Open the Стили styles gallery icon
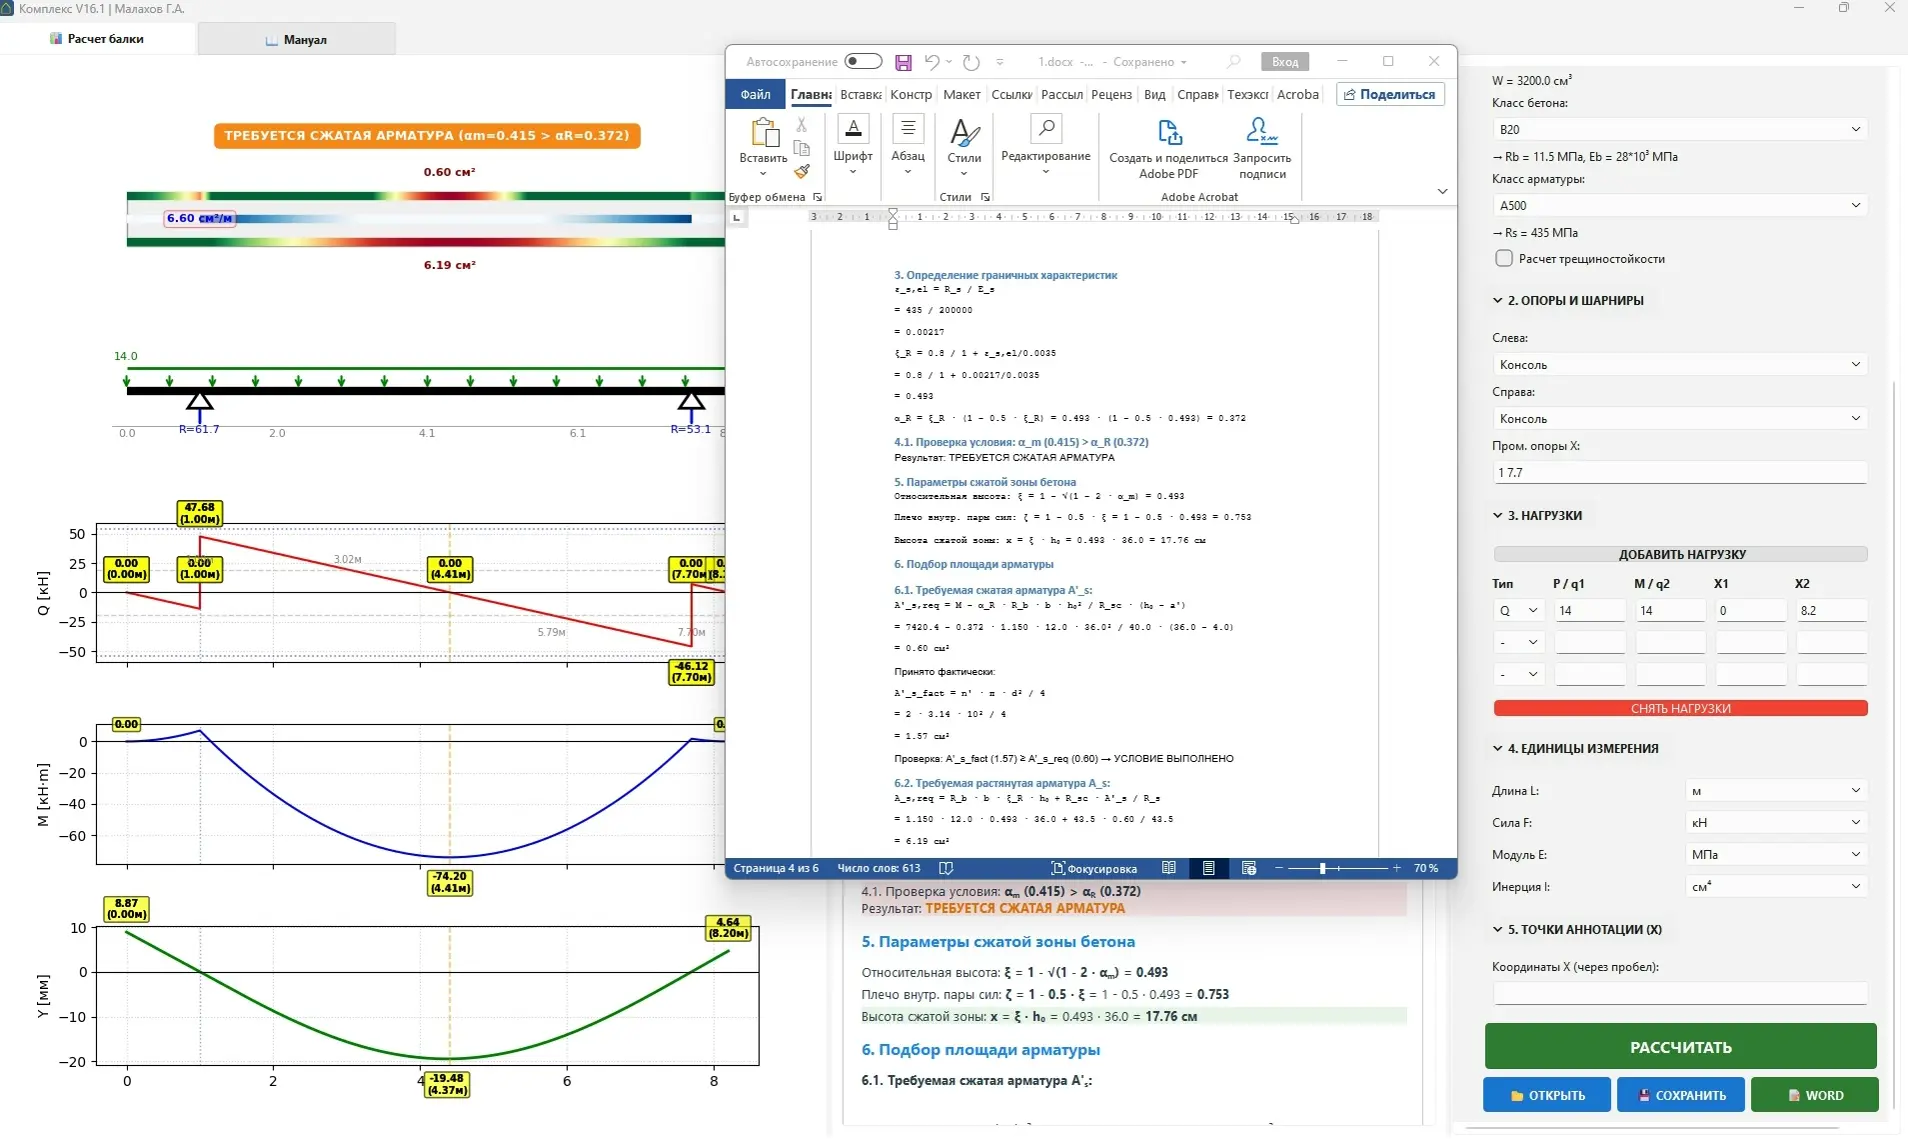Viewport: 1908px width, 1140px height. 964,140
